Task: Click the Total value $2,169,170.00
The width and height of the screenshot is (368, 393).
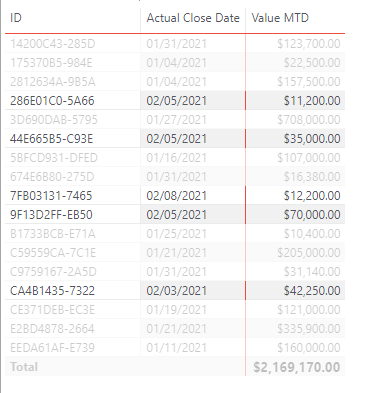Action: coord(297,367)
